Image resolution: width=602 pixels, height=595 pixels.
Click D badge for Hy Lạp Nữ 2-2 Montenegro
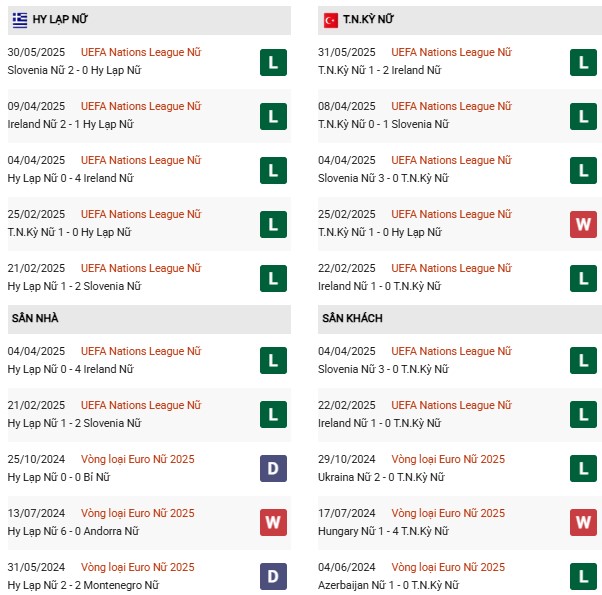[x=273, y=576]
